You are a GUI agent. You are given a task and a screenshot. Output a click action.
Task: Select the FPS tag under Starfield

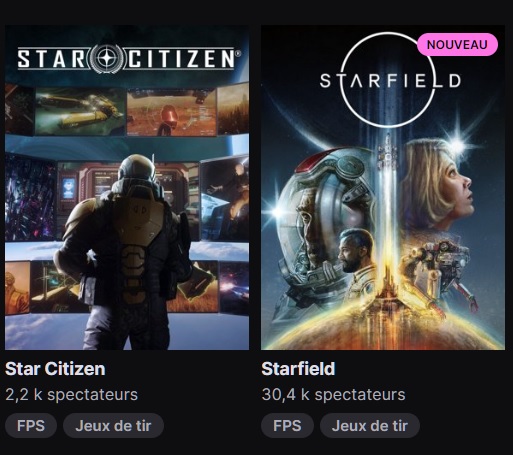coord(287,426)
